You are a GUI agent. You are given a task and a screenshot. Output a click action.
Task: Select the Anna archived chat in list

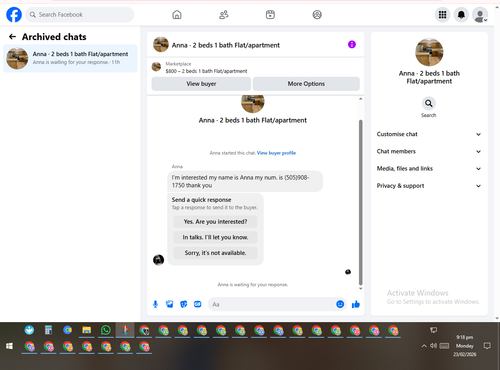click(70, 58)
